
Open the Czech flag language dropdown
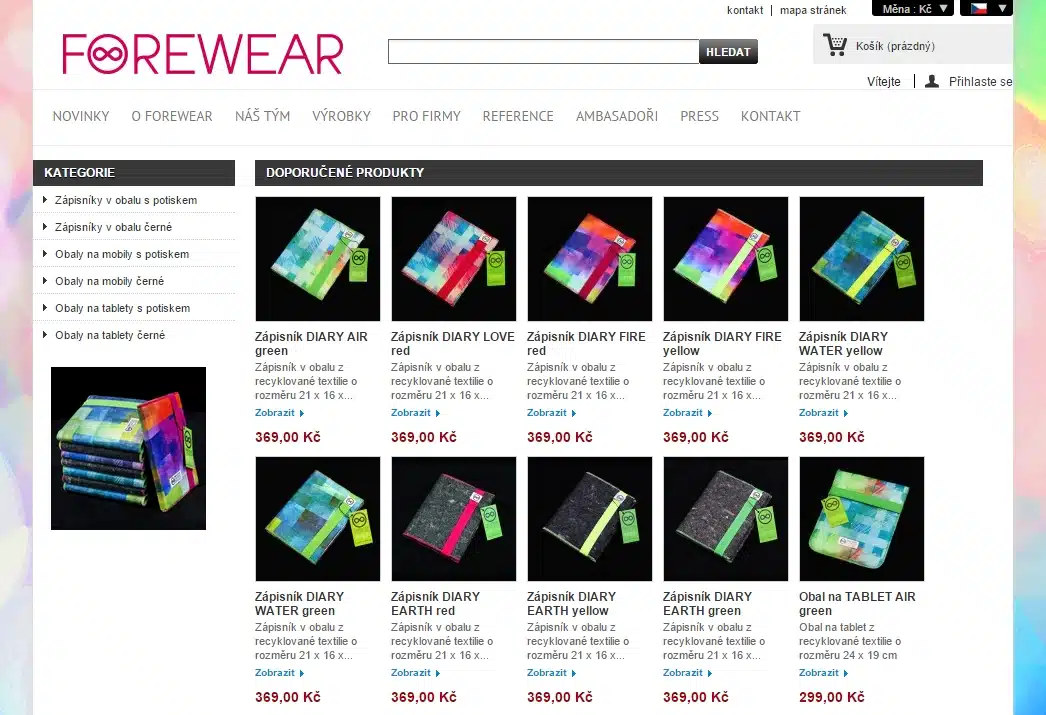[x=986, y=9]
